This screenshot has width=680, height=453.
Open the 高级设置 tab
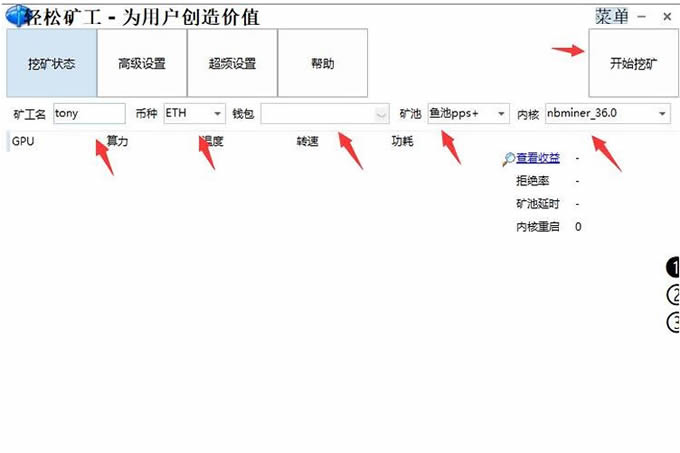click(142, 63)
